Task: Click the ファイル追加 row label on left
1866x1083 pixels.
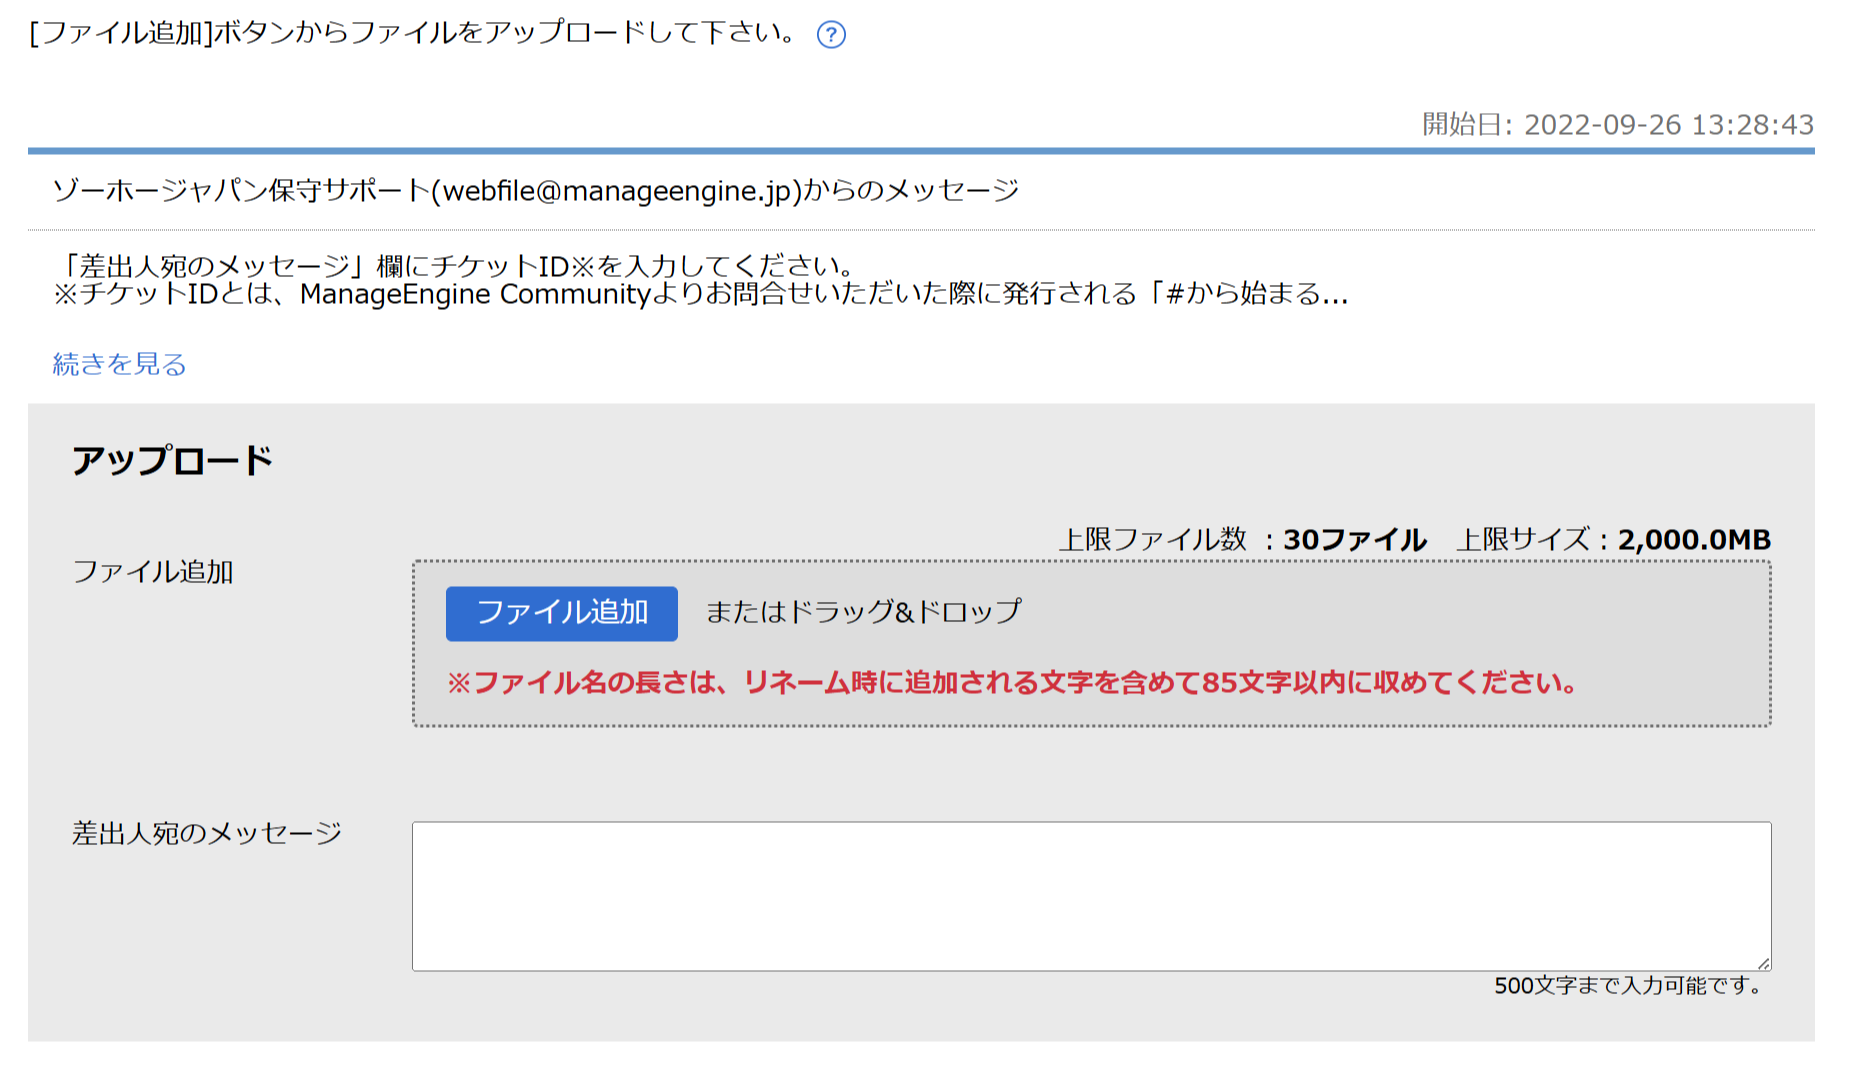Action: (153, 572)
